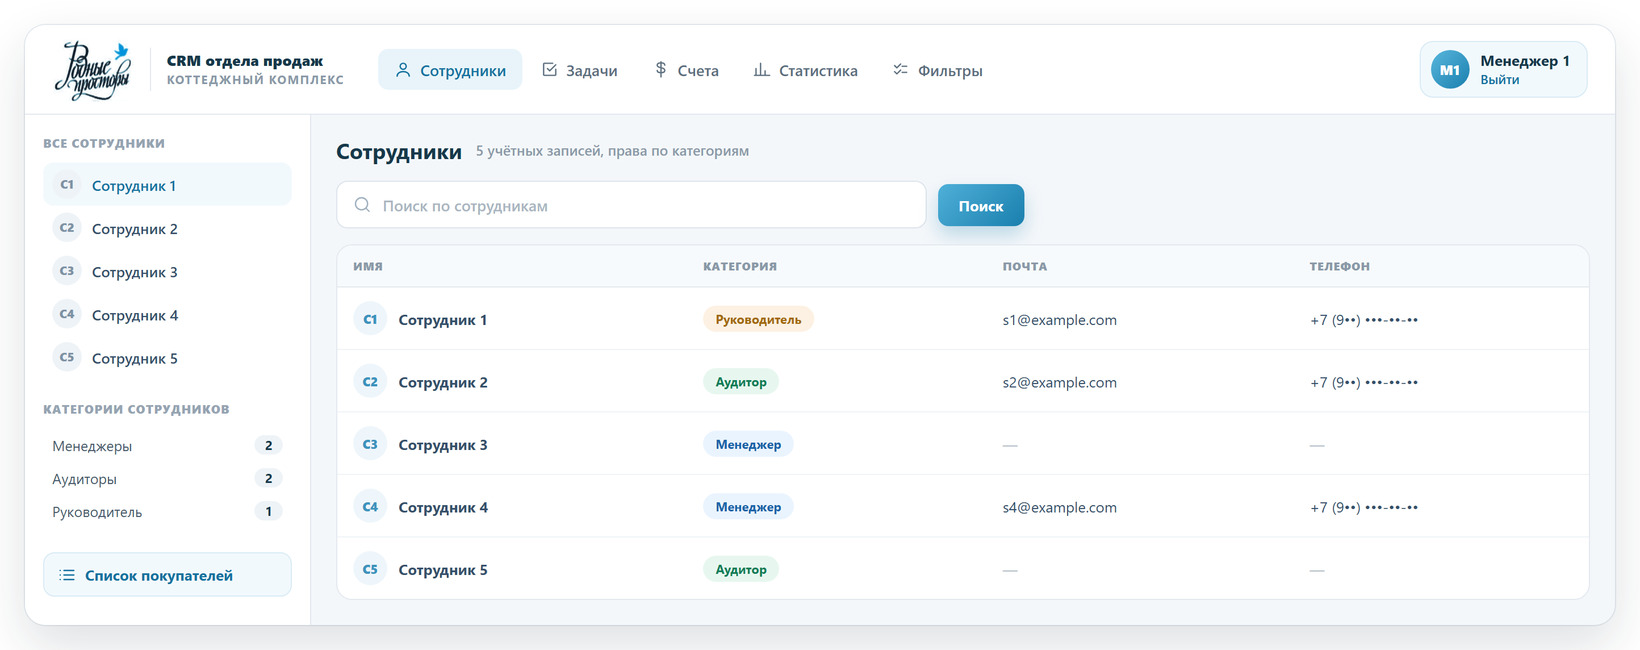Click the Менеджер tag for Сотрудник 3
Viewport: 1640px width, 650px height.
coord(748,444)
